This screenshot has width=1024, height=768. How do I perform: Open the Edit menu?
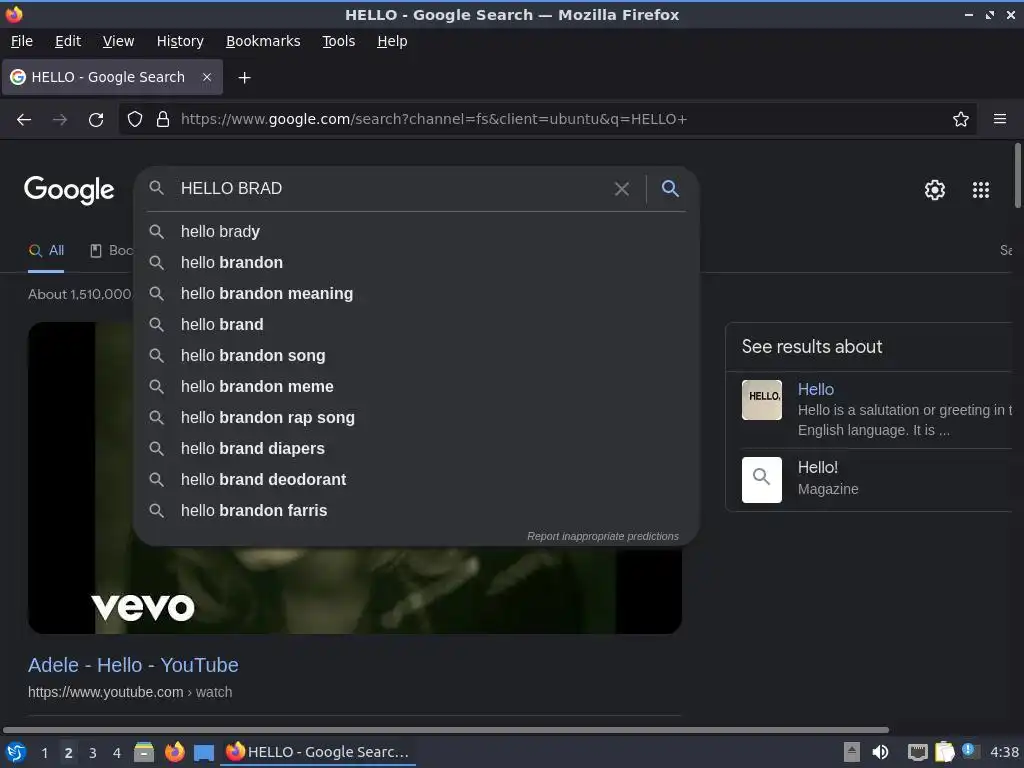[68, 41]
